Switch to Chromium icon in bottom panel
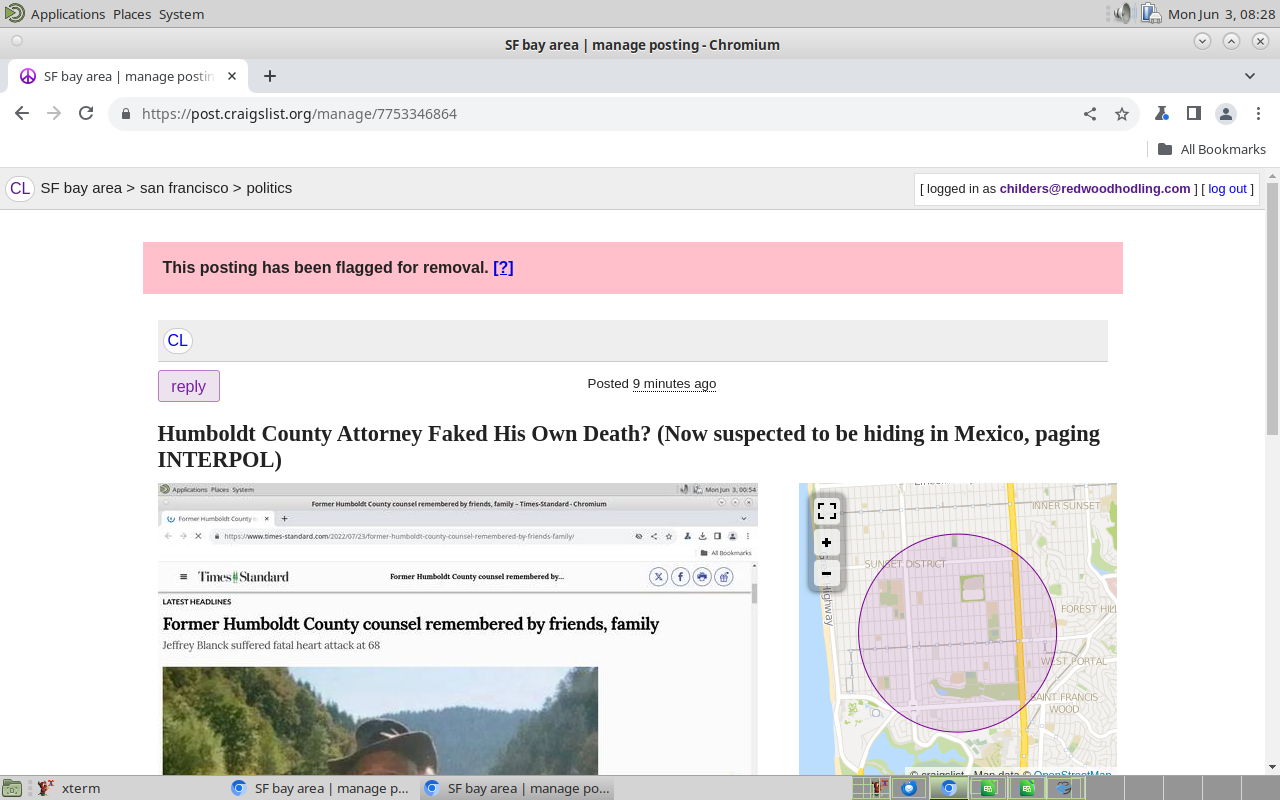Image resolution: width=1280 pixels, height=800 pixels. click(949, 788)
